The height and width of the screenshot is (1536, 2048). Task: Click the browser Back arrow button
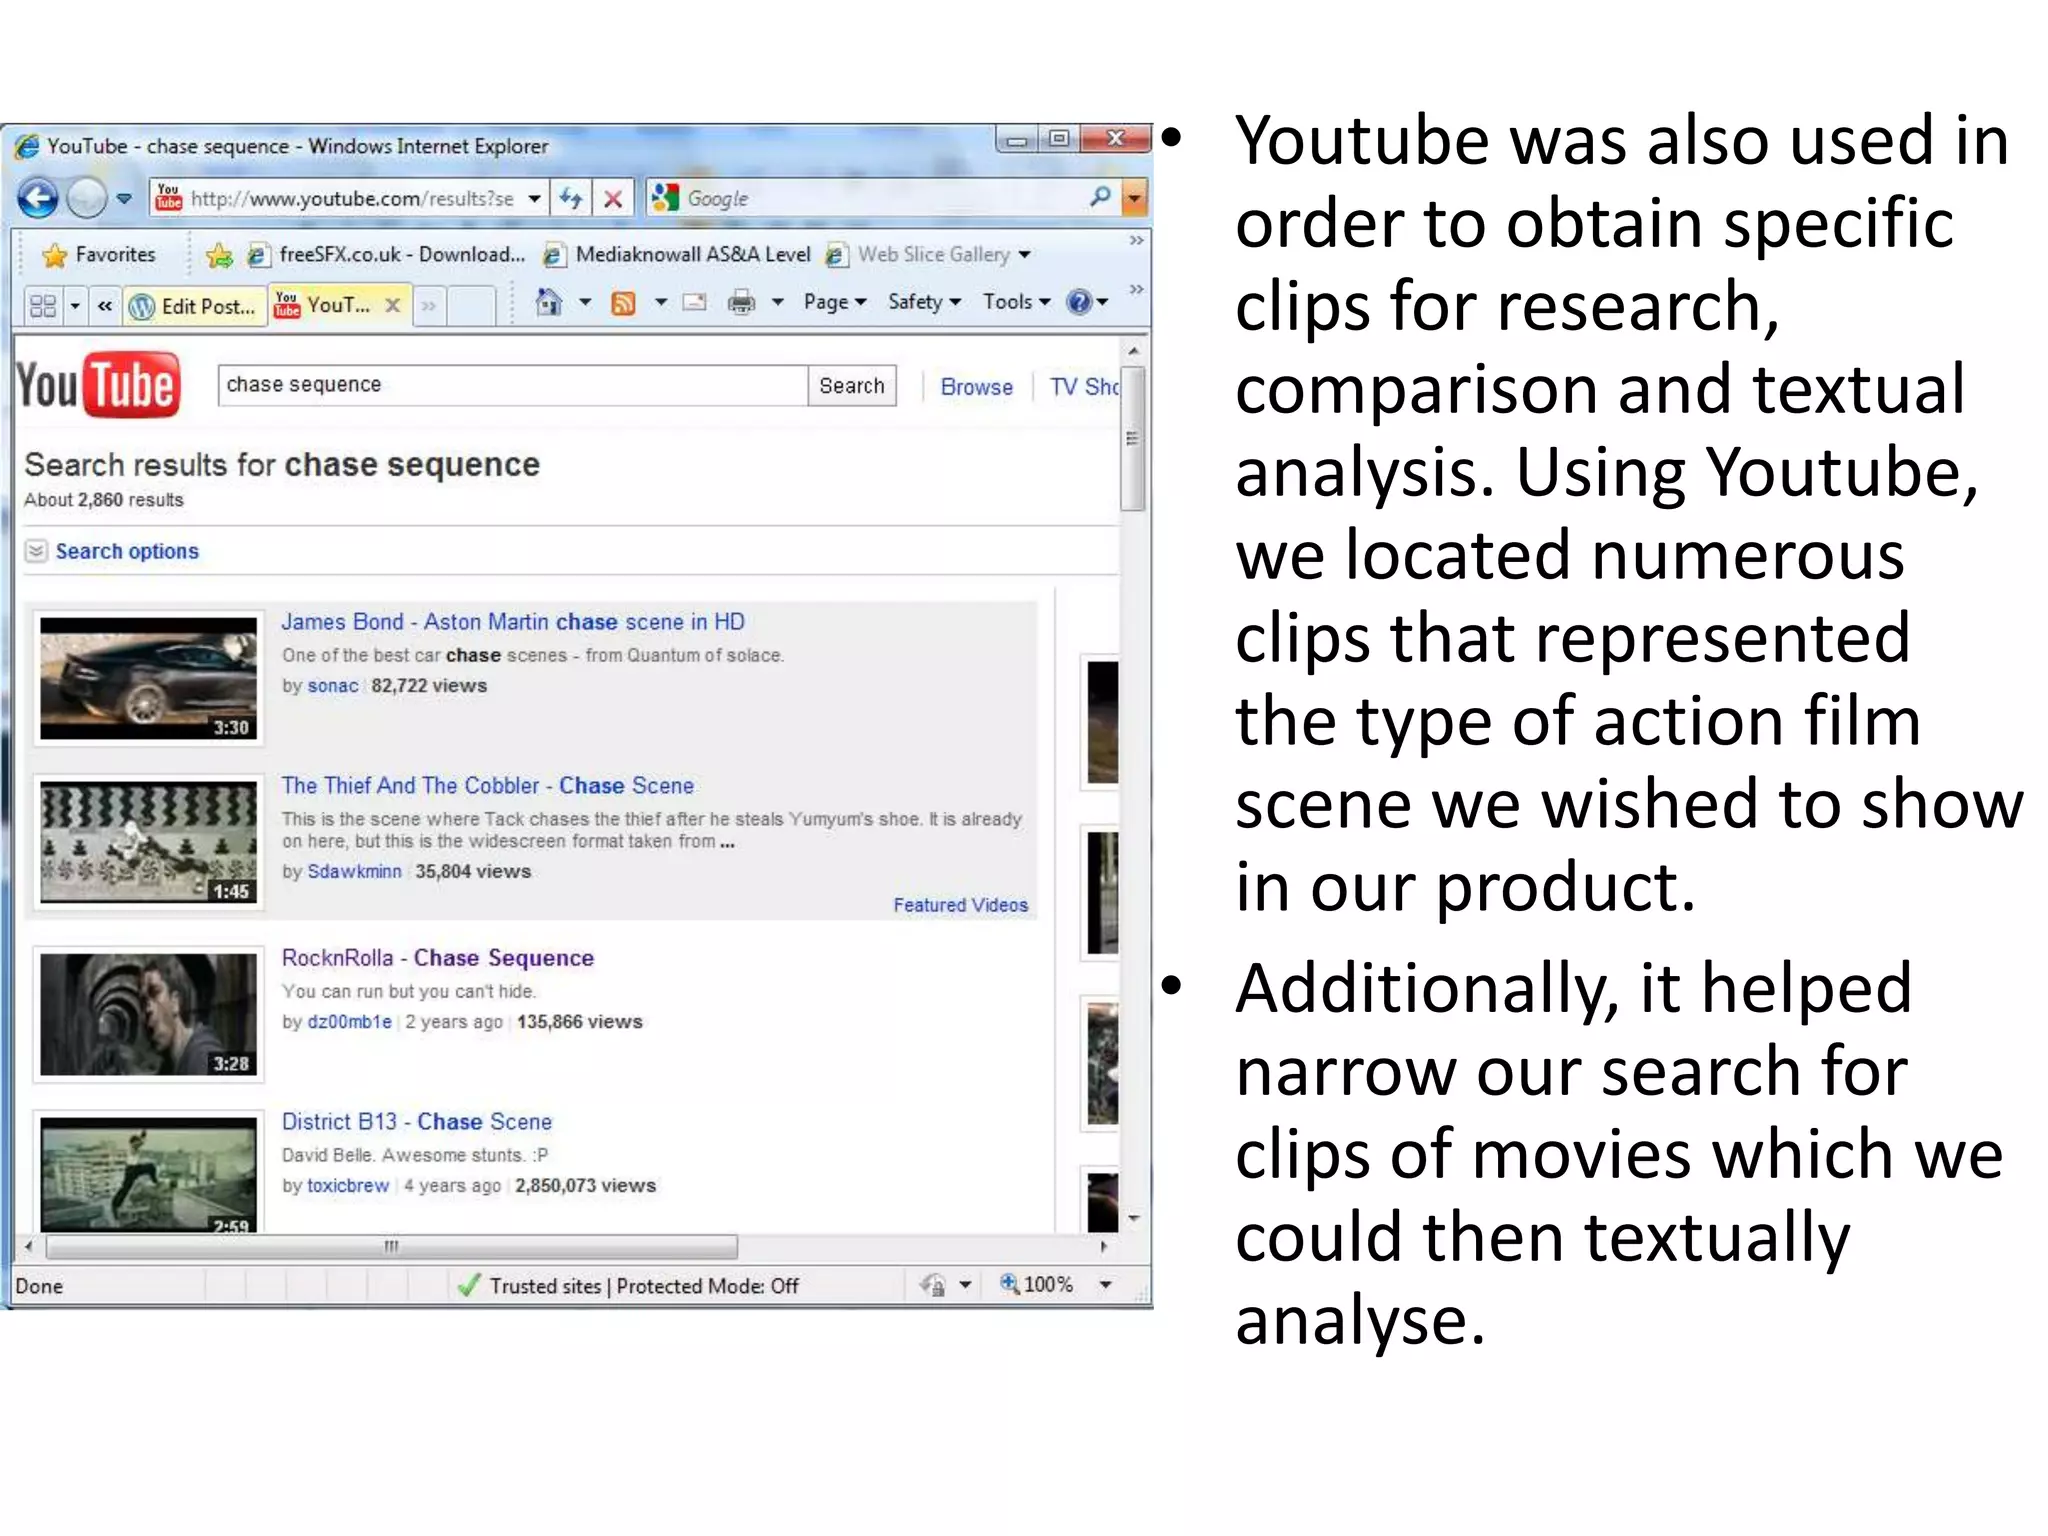pyautogui.click(x=38, y=198)
